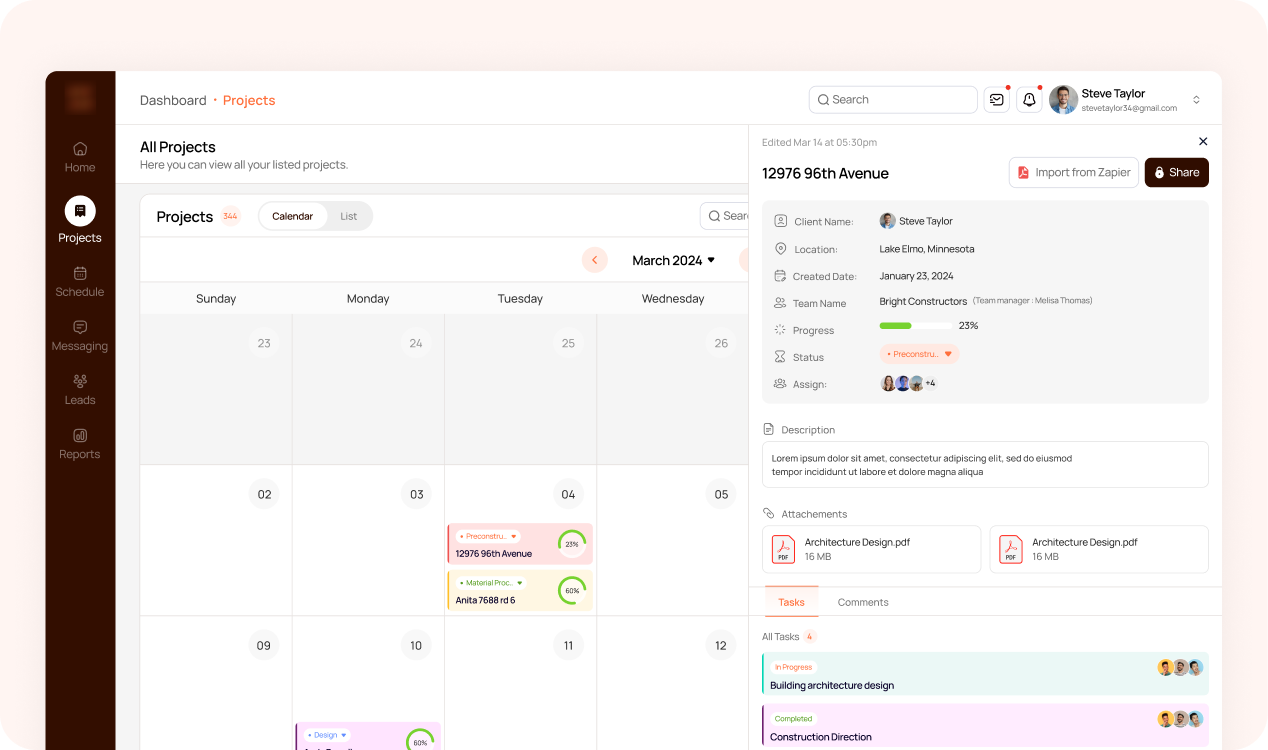Viewport: 1268px width, 750px height.
Task: Select calendar date 10
Action: 416,645
